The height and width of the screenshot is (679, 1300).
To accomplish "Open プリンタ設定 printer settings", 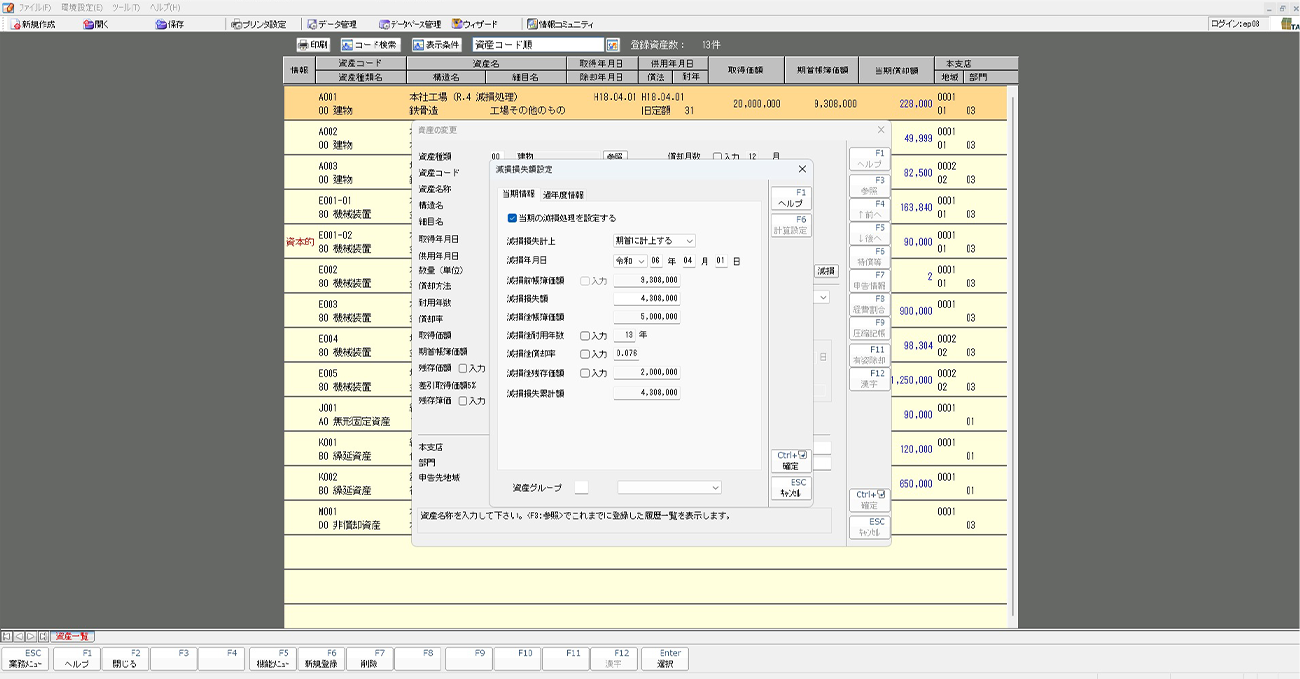I will 257,24.
